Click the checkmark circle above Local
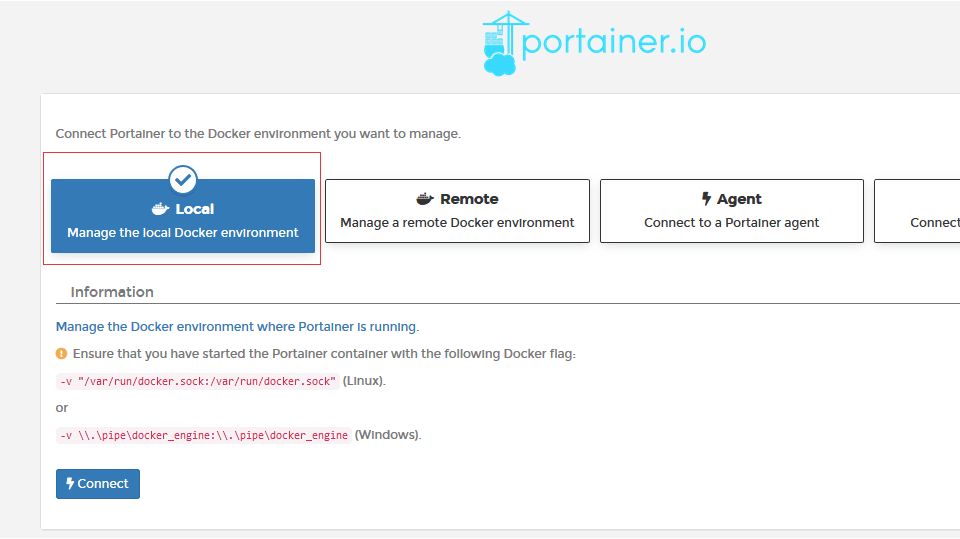 point(183,179)
